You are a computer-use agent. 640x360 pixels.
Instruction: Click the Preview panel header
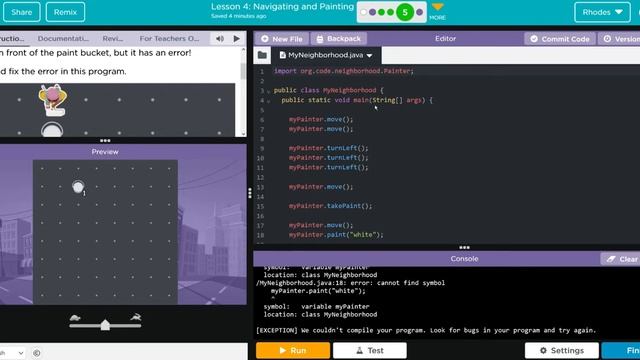[105, 152]
